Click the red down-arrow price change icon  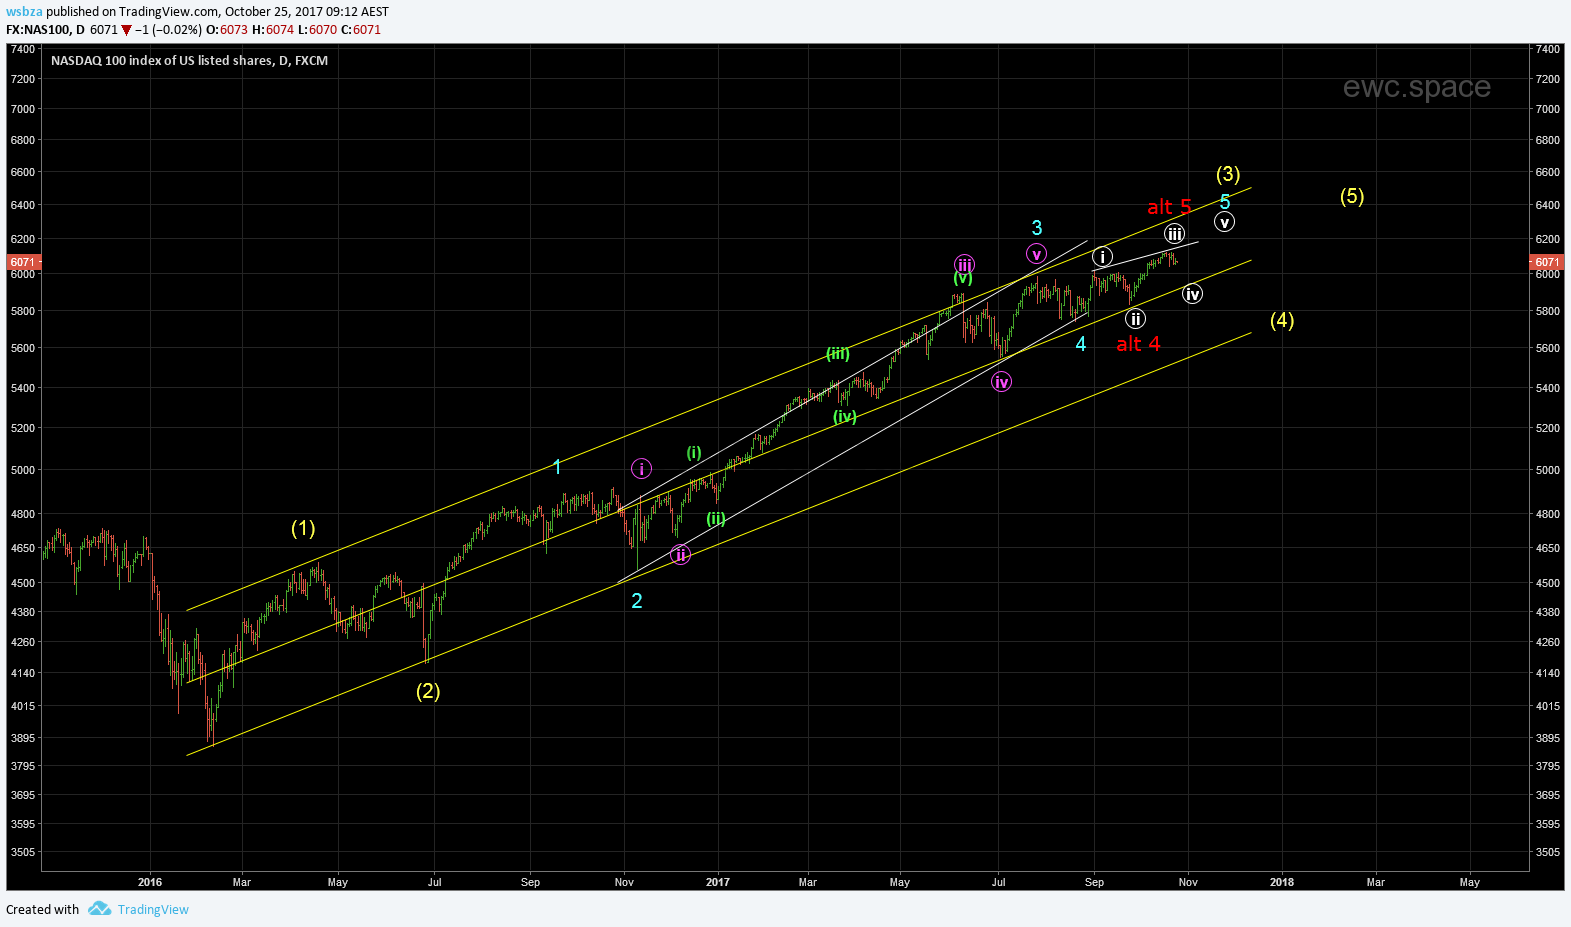click(x=127, y=30)
